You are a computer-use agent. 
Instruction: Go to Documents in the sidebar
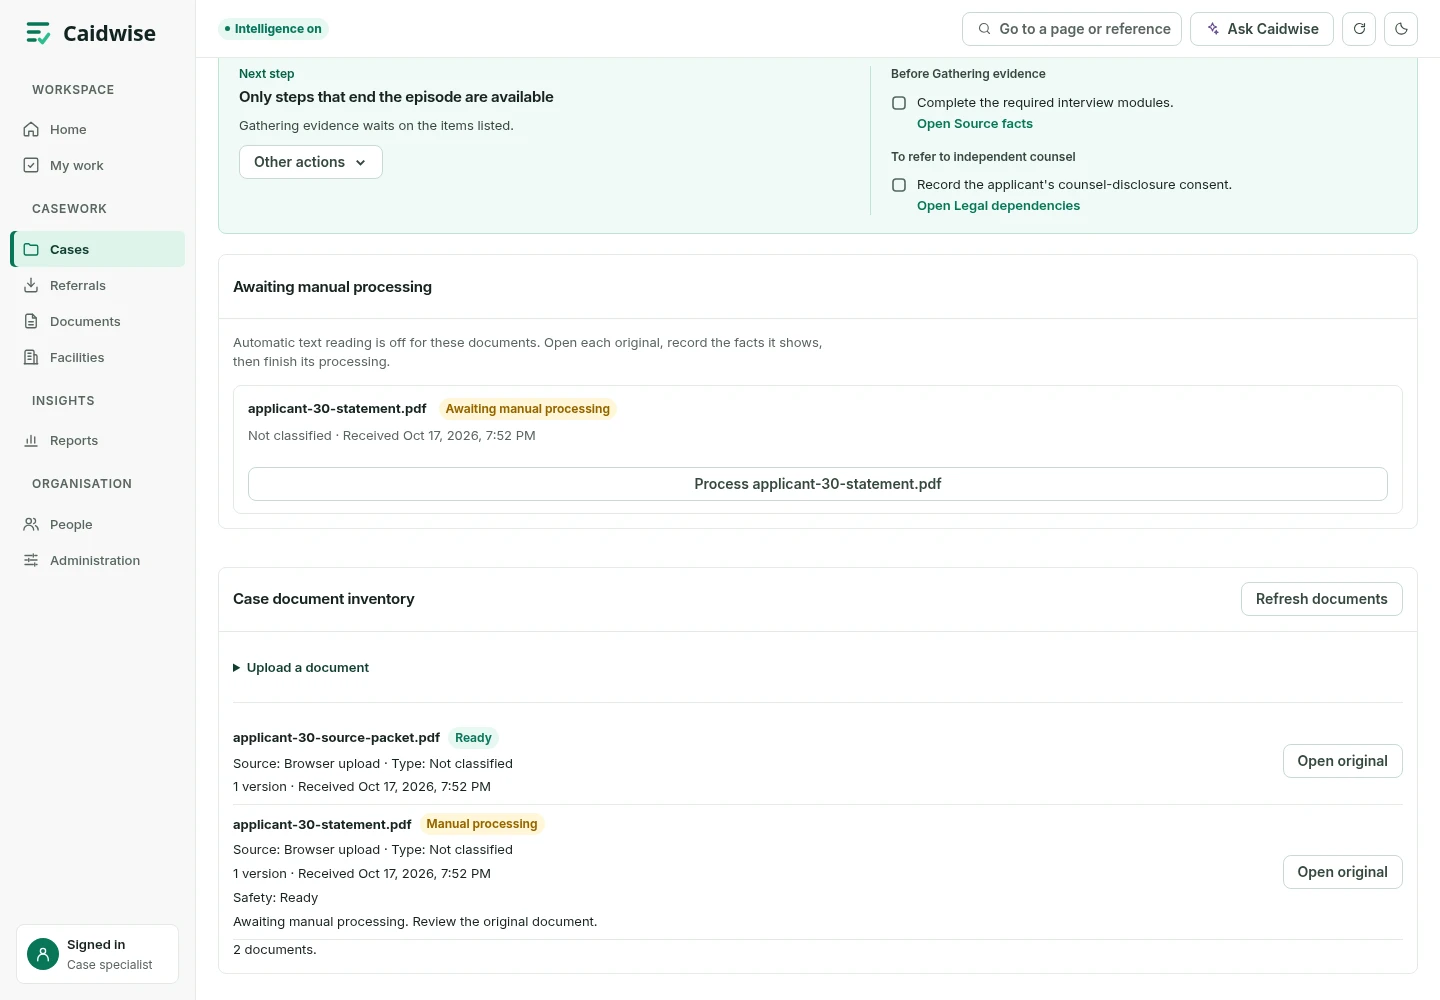(x=98, y=321)
